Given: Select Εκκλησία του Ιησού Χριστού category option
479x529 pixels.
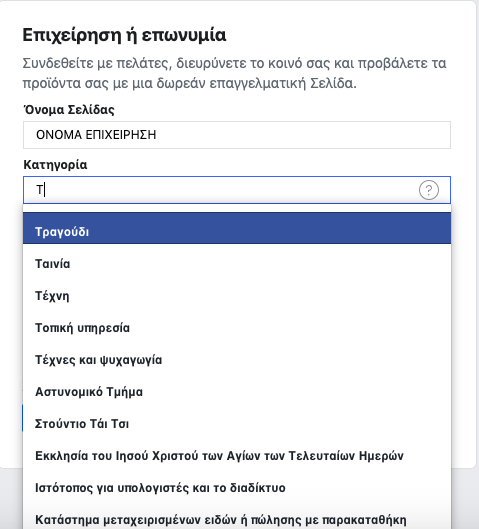Looking at the screenshot, I should point(237,456).
